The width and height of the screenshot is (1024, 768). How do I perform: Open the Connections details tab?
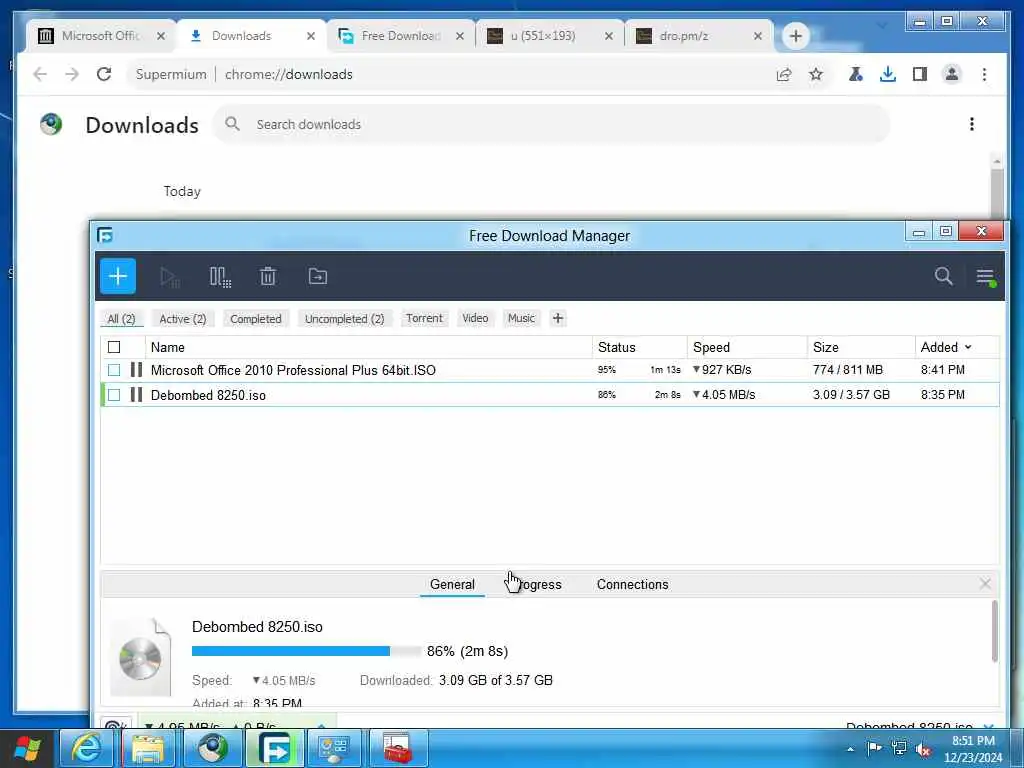click(x=632, y=584)
